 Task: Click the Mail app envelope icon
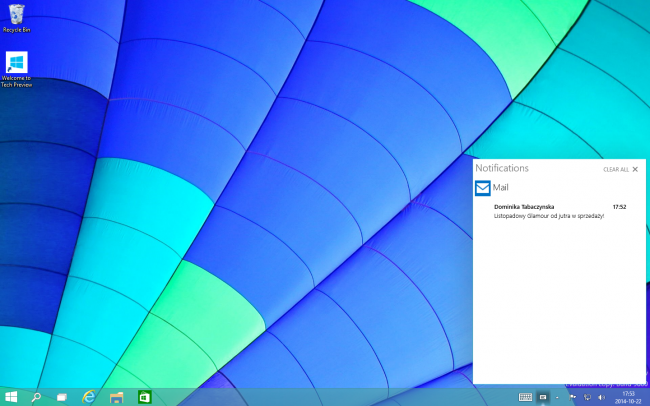point(483,188)
